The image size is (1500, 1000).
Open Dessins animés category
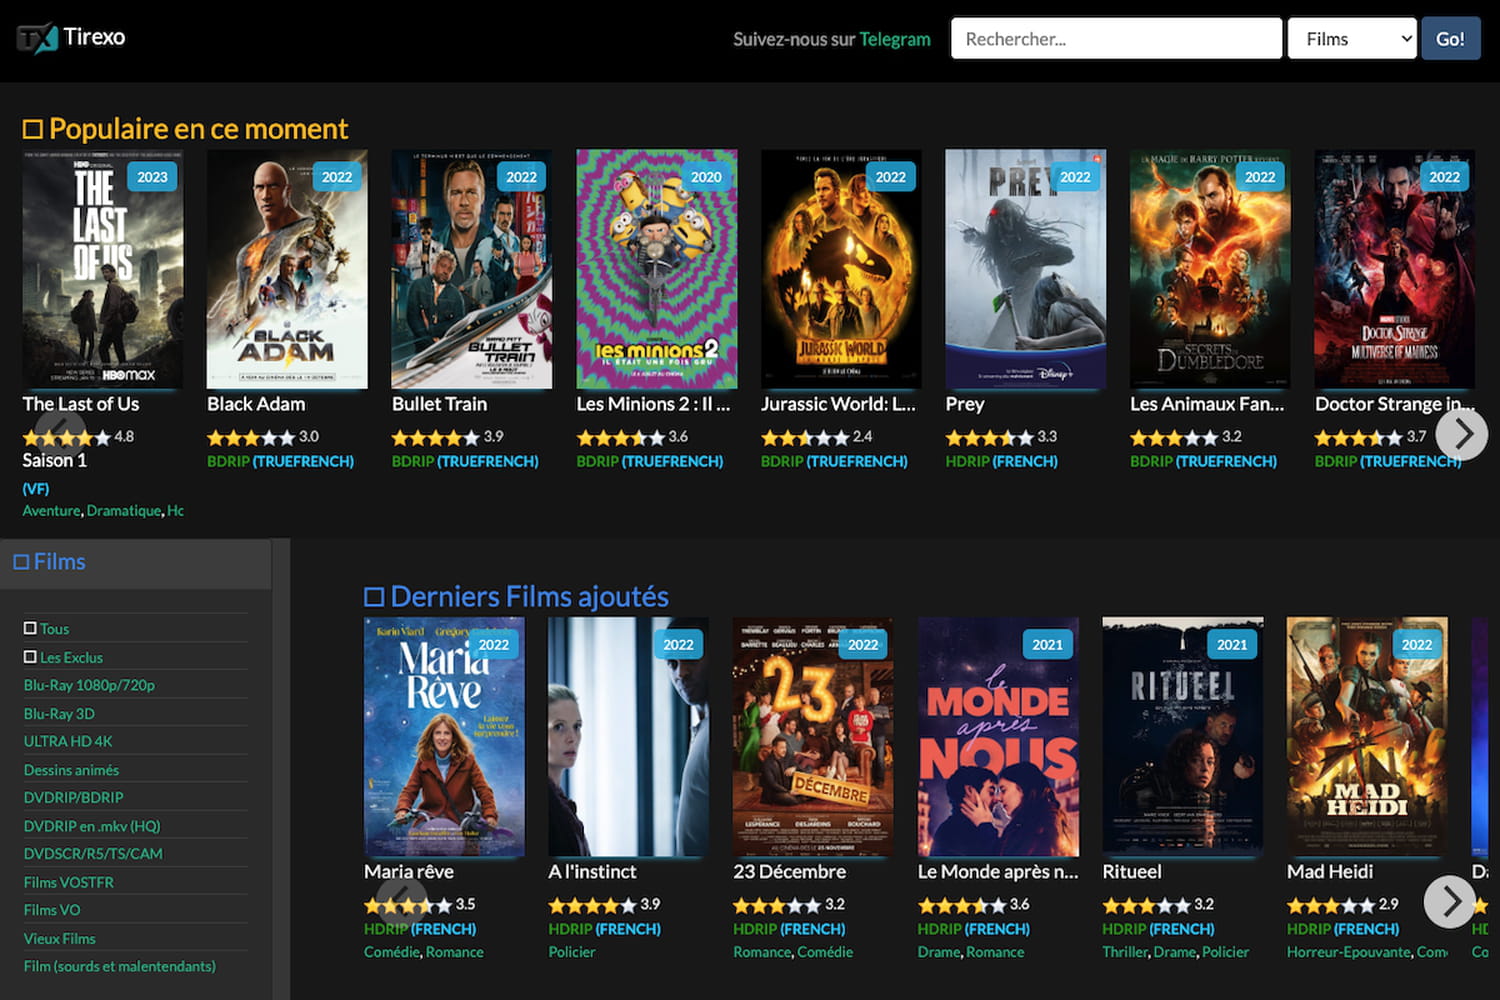(71, 770)
